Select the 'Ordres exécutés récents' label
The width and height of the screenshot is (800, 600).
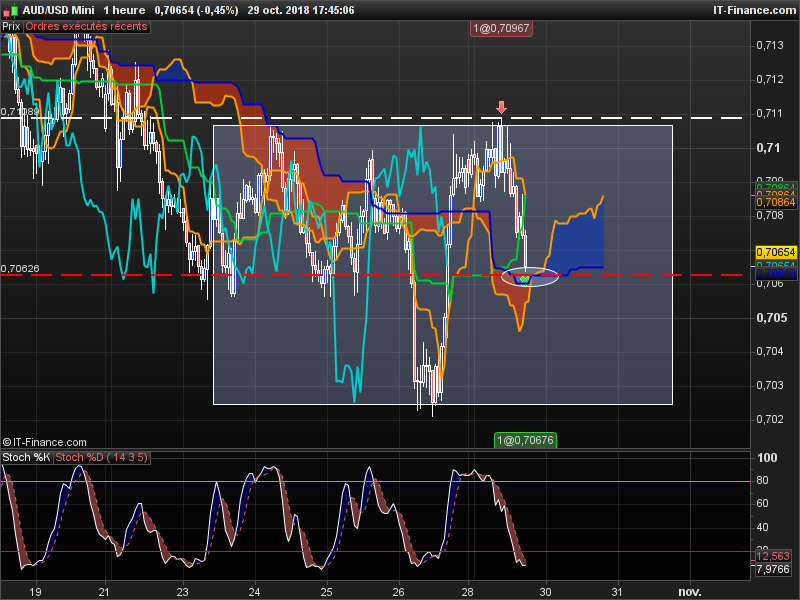(x=86, y=27)
